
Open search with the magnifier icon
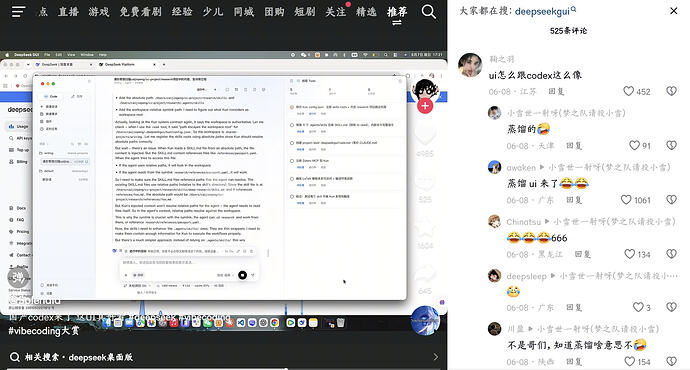[429, 11]
